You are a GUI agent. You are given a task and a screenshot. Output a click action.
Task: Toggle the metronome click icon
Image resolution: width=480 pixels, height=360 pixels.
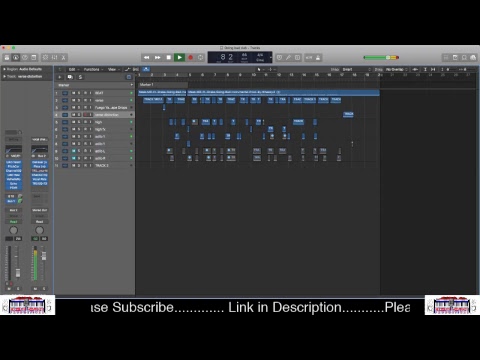point(318,58)
